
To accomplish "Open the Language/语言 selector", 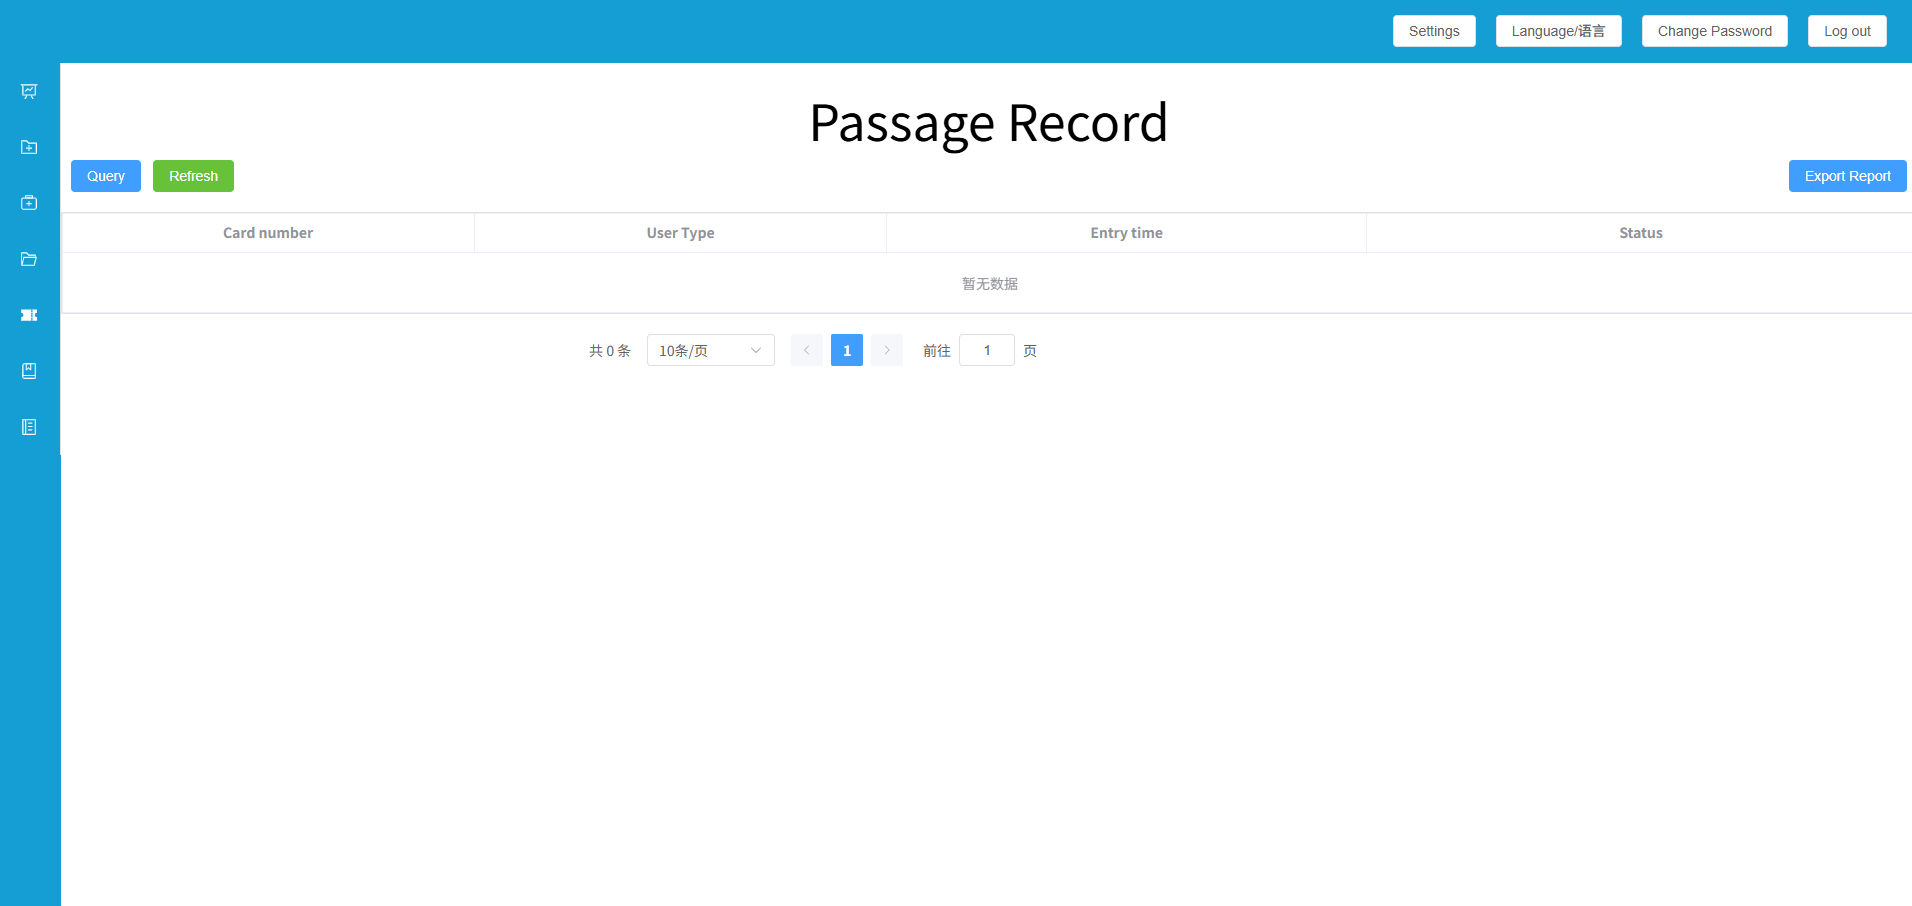I will point(1558,31).
